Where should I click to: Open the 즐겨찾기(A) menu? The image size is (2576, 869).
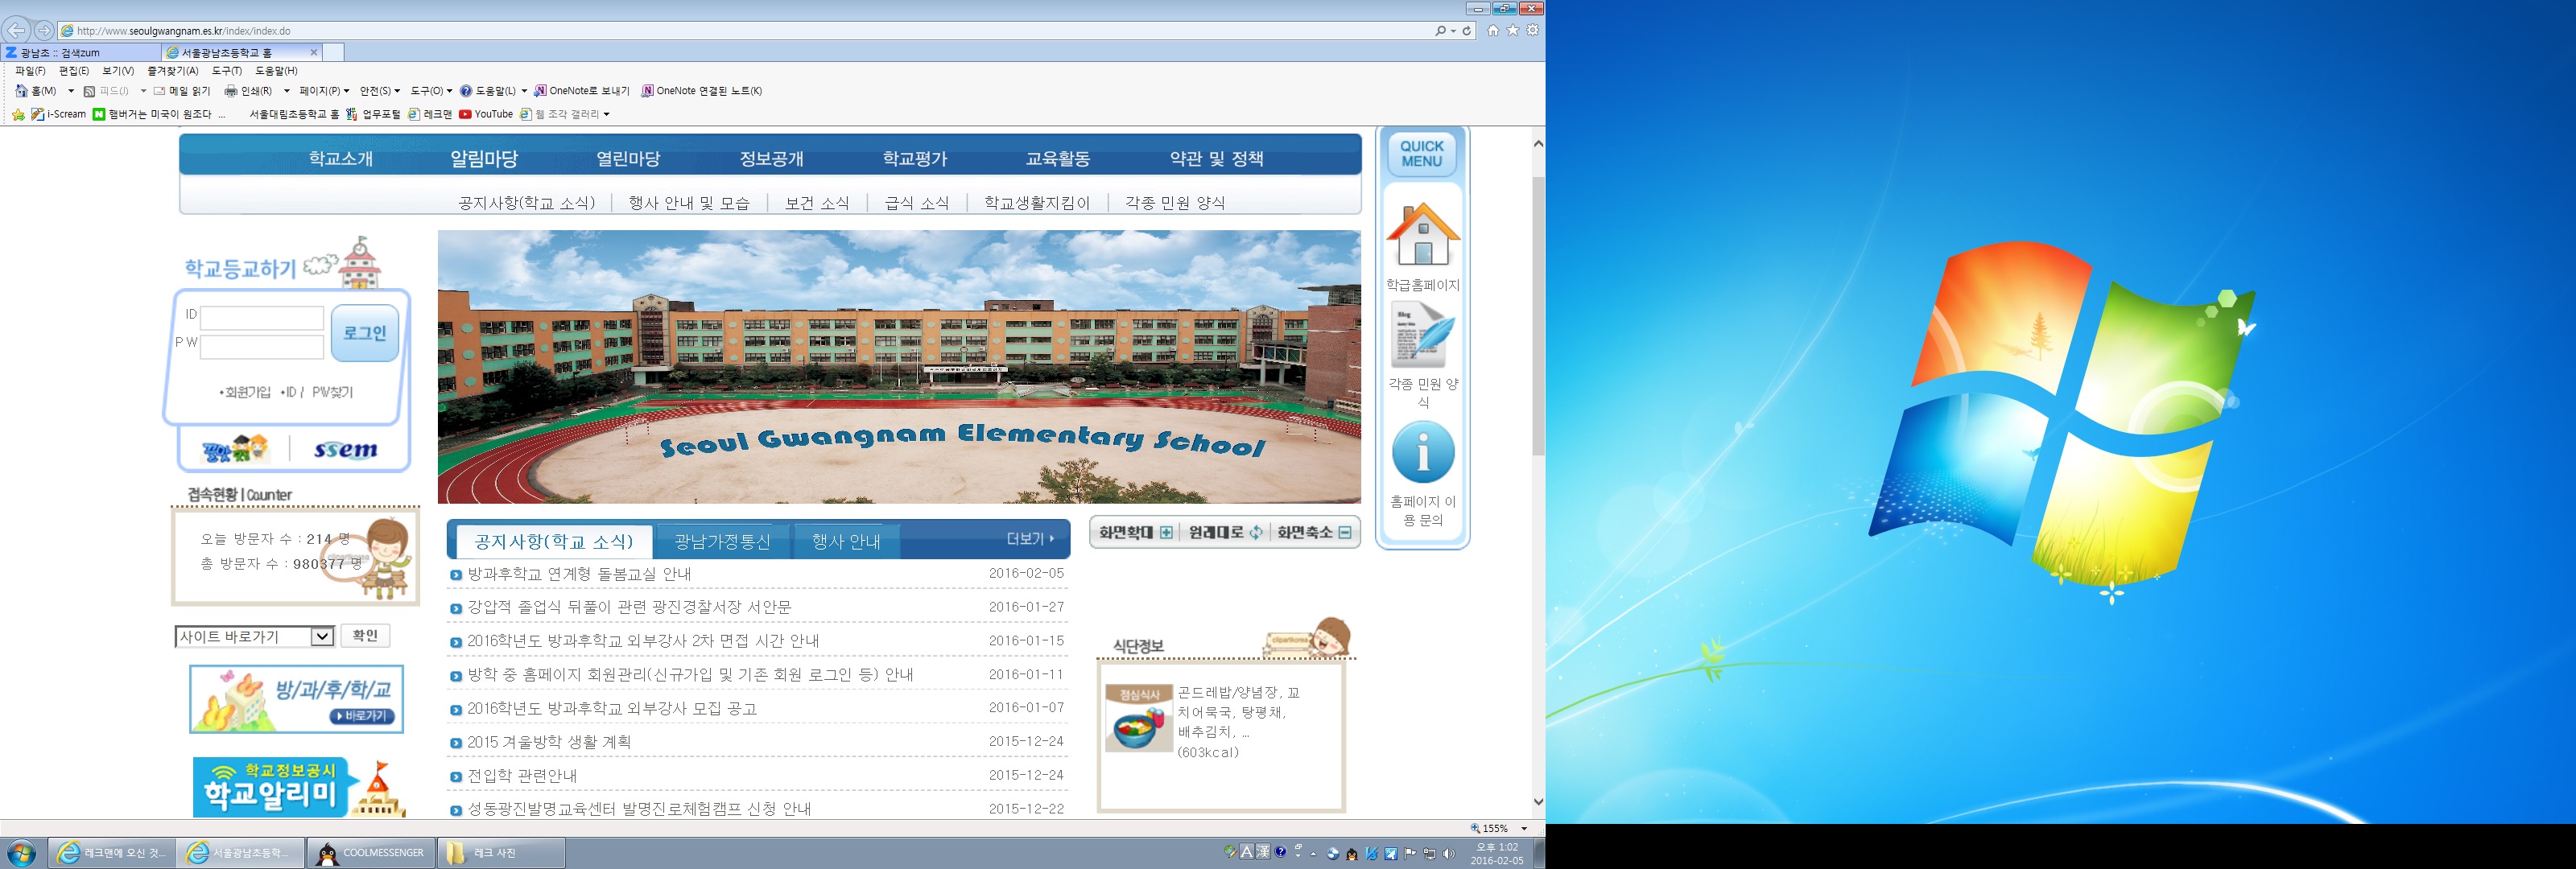pyautogui.click(x=173, y=71)
